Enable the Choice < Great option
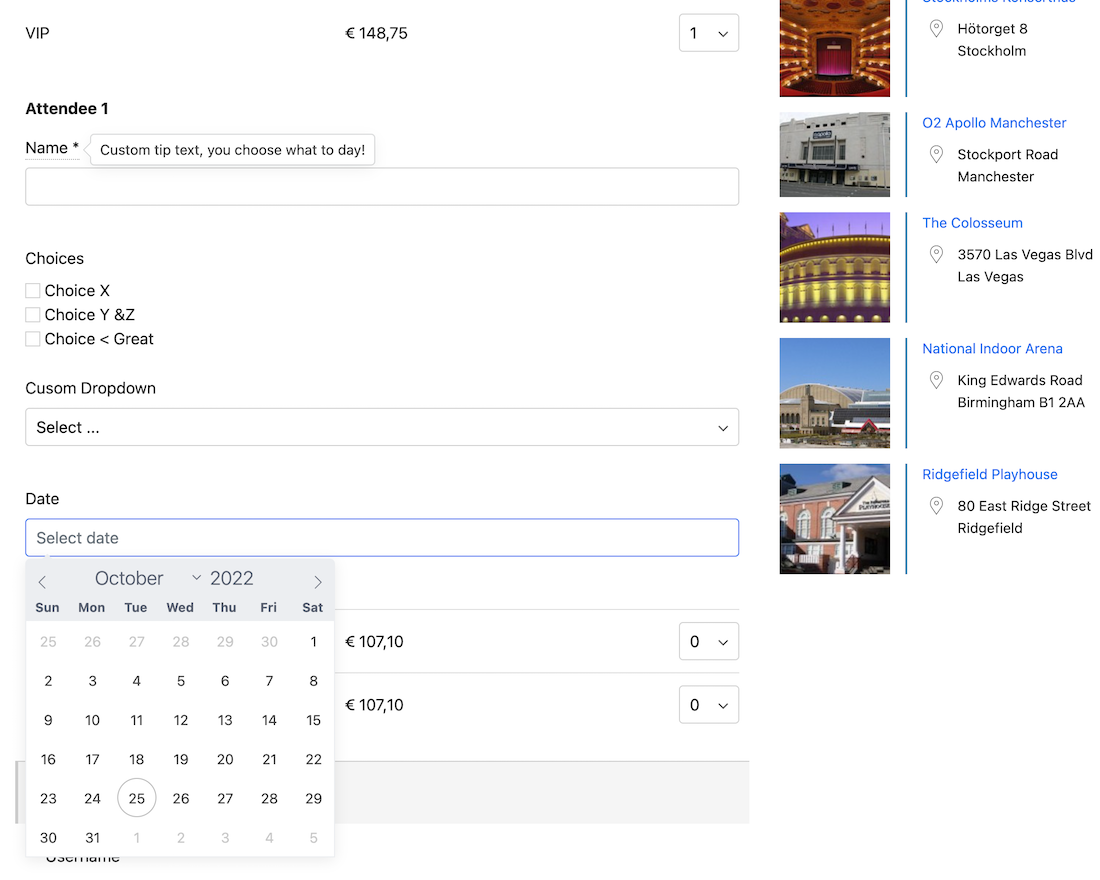Image resolution: width=1100 pixels, height=880 pixels. tap(33, 339)
